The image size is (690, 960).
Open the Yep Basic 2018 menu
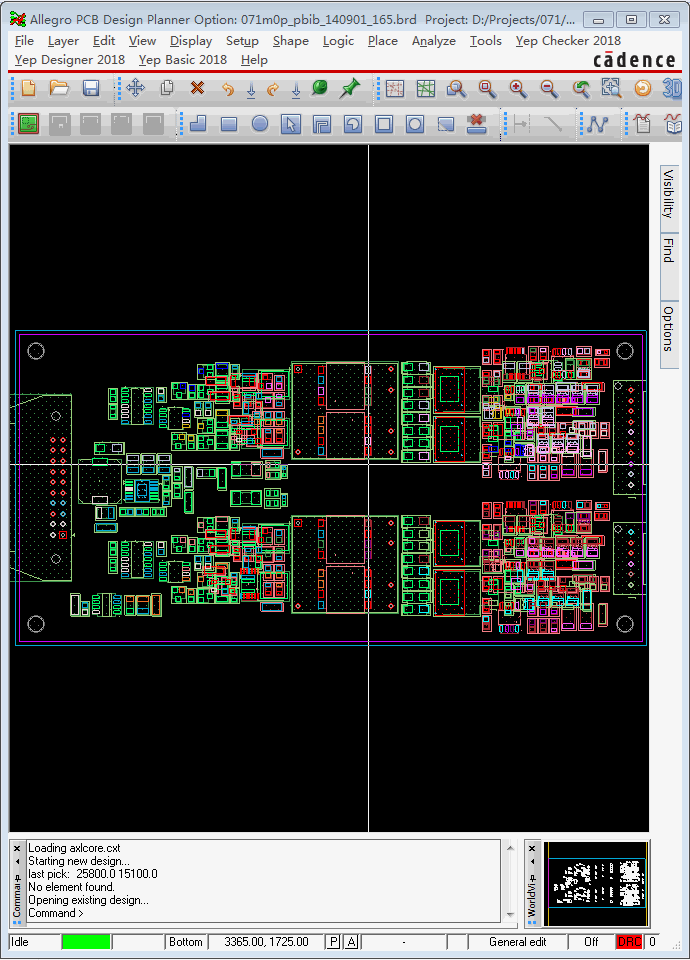pyautogui.click(x=182, y=60)
